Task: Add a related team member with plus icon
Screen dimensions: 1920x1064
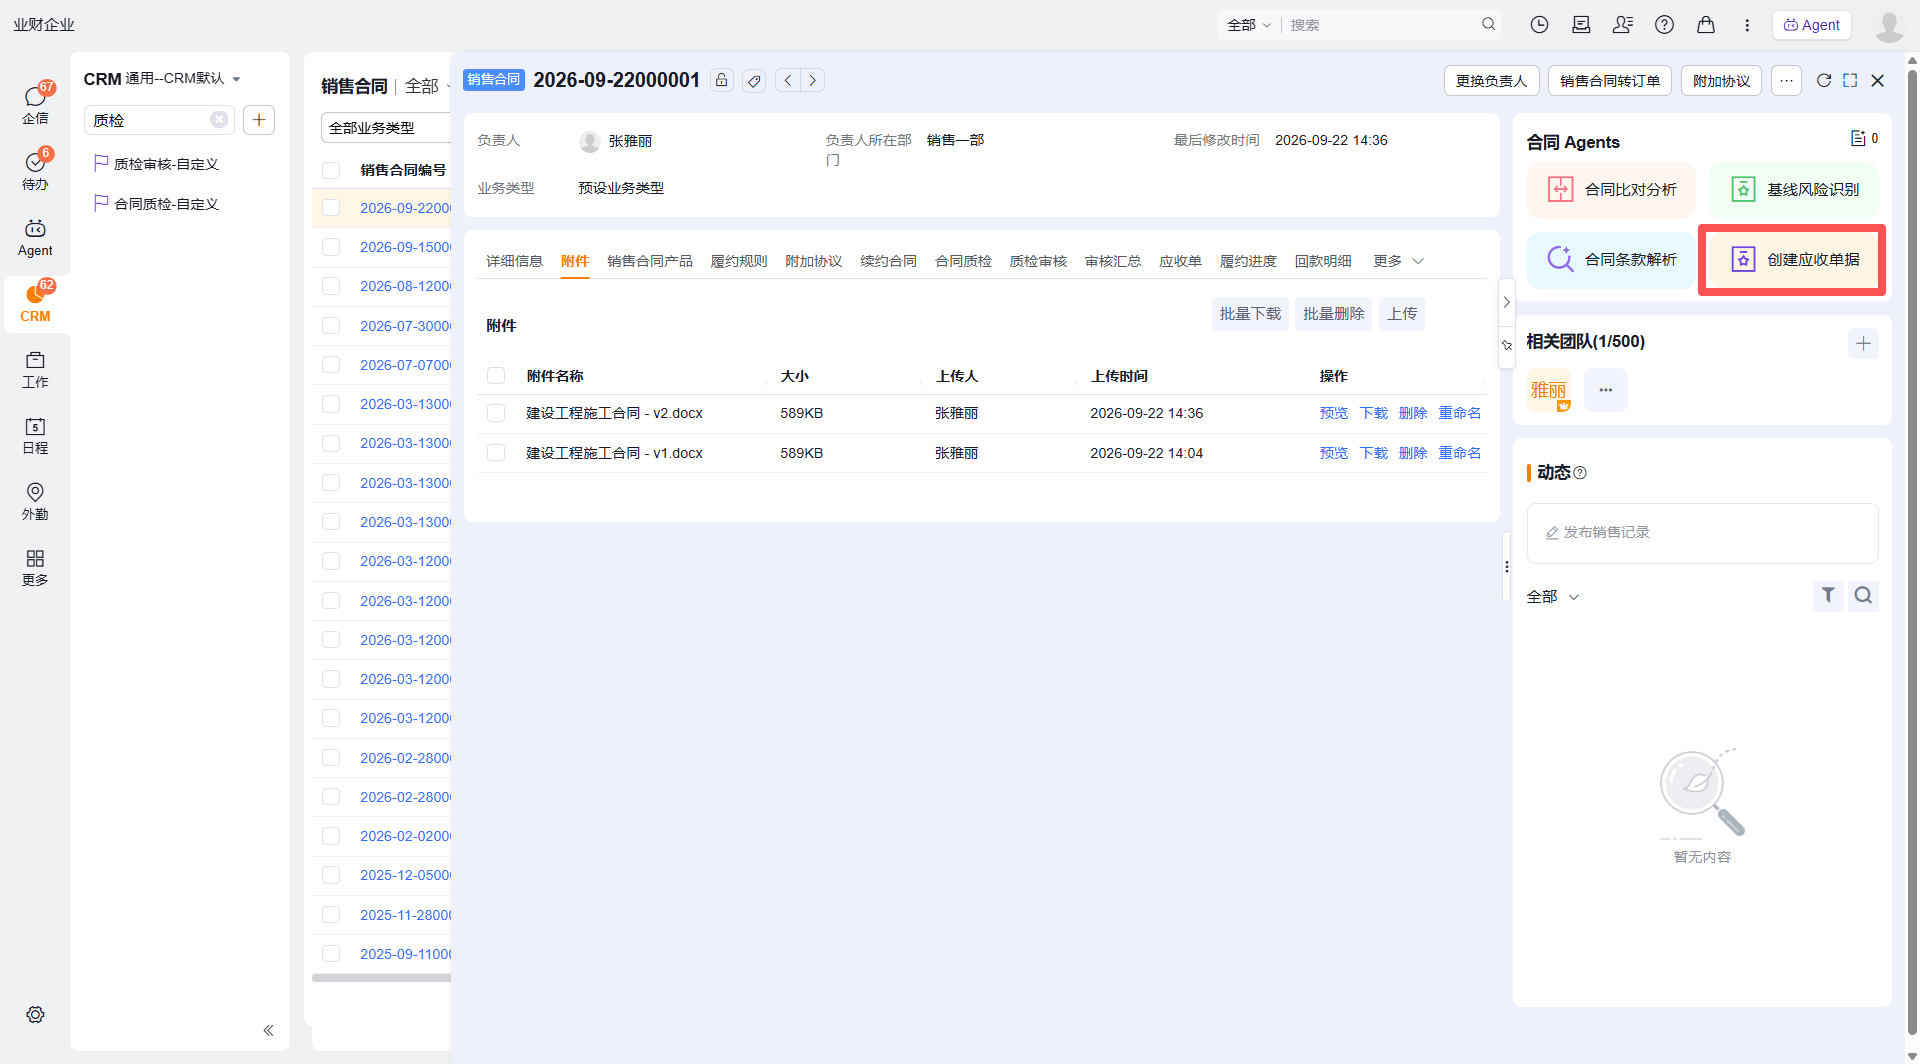Action: pyautogui.click(x=1863, y=343)
